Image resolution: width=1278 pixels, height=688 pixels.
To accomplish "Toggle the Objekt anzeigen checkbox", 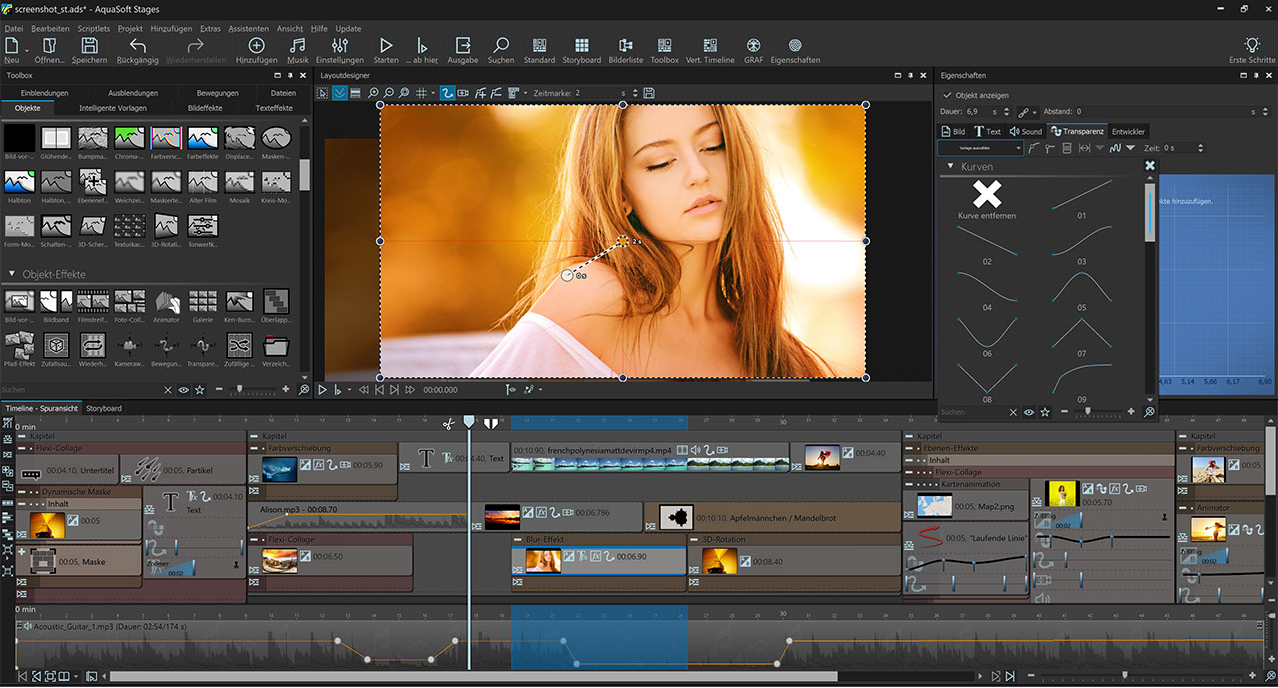I will tap(947, 95).
